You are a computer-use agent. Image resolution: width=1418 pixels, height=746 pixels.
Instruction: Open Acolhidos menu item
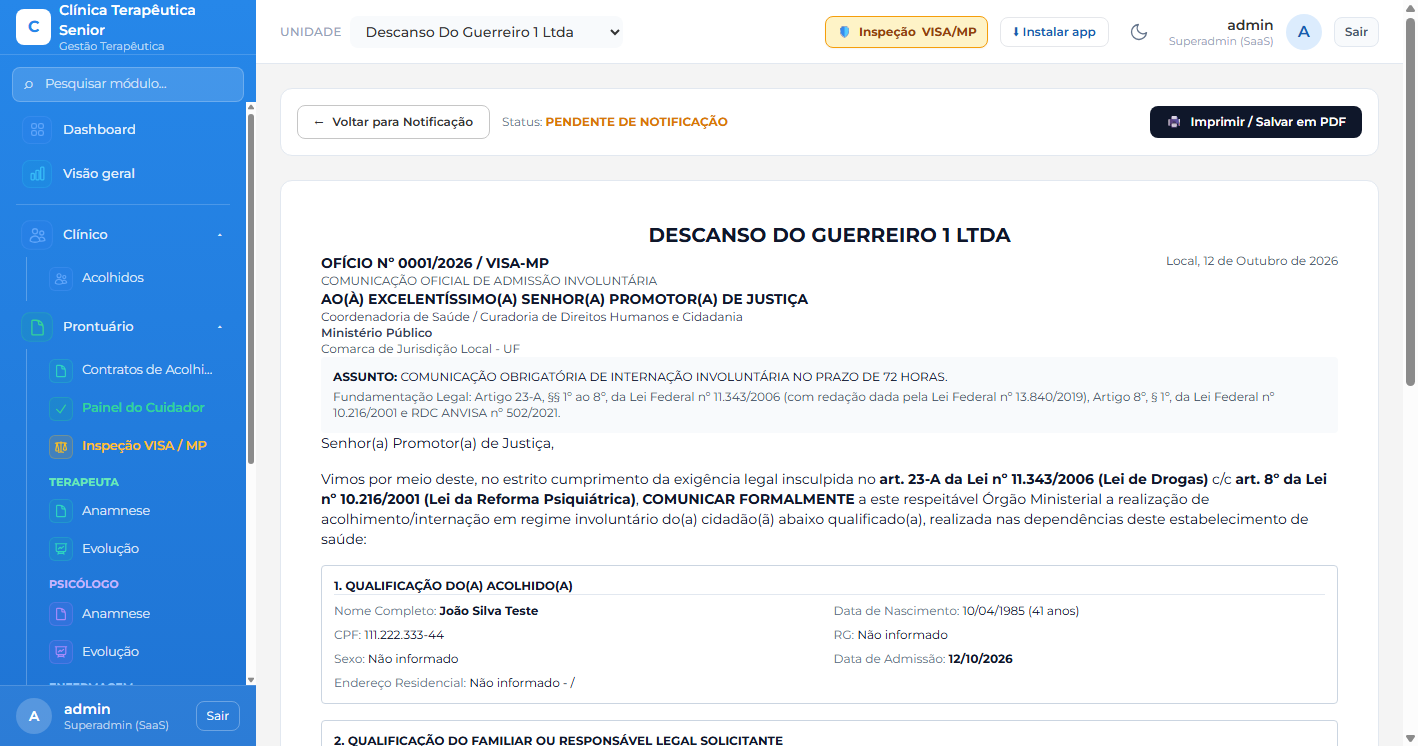click(x=136, y=278)
